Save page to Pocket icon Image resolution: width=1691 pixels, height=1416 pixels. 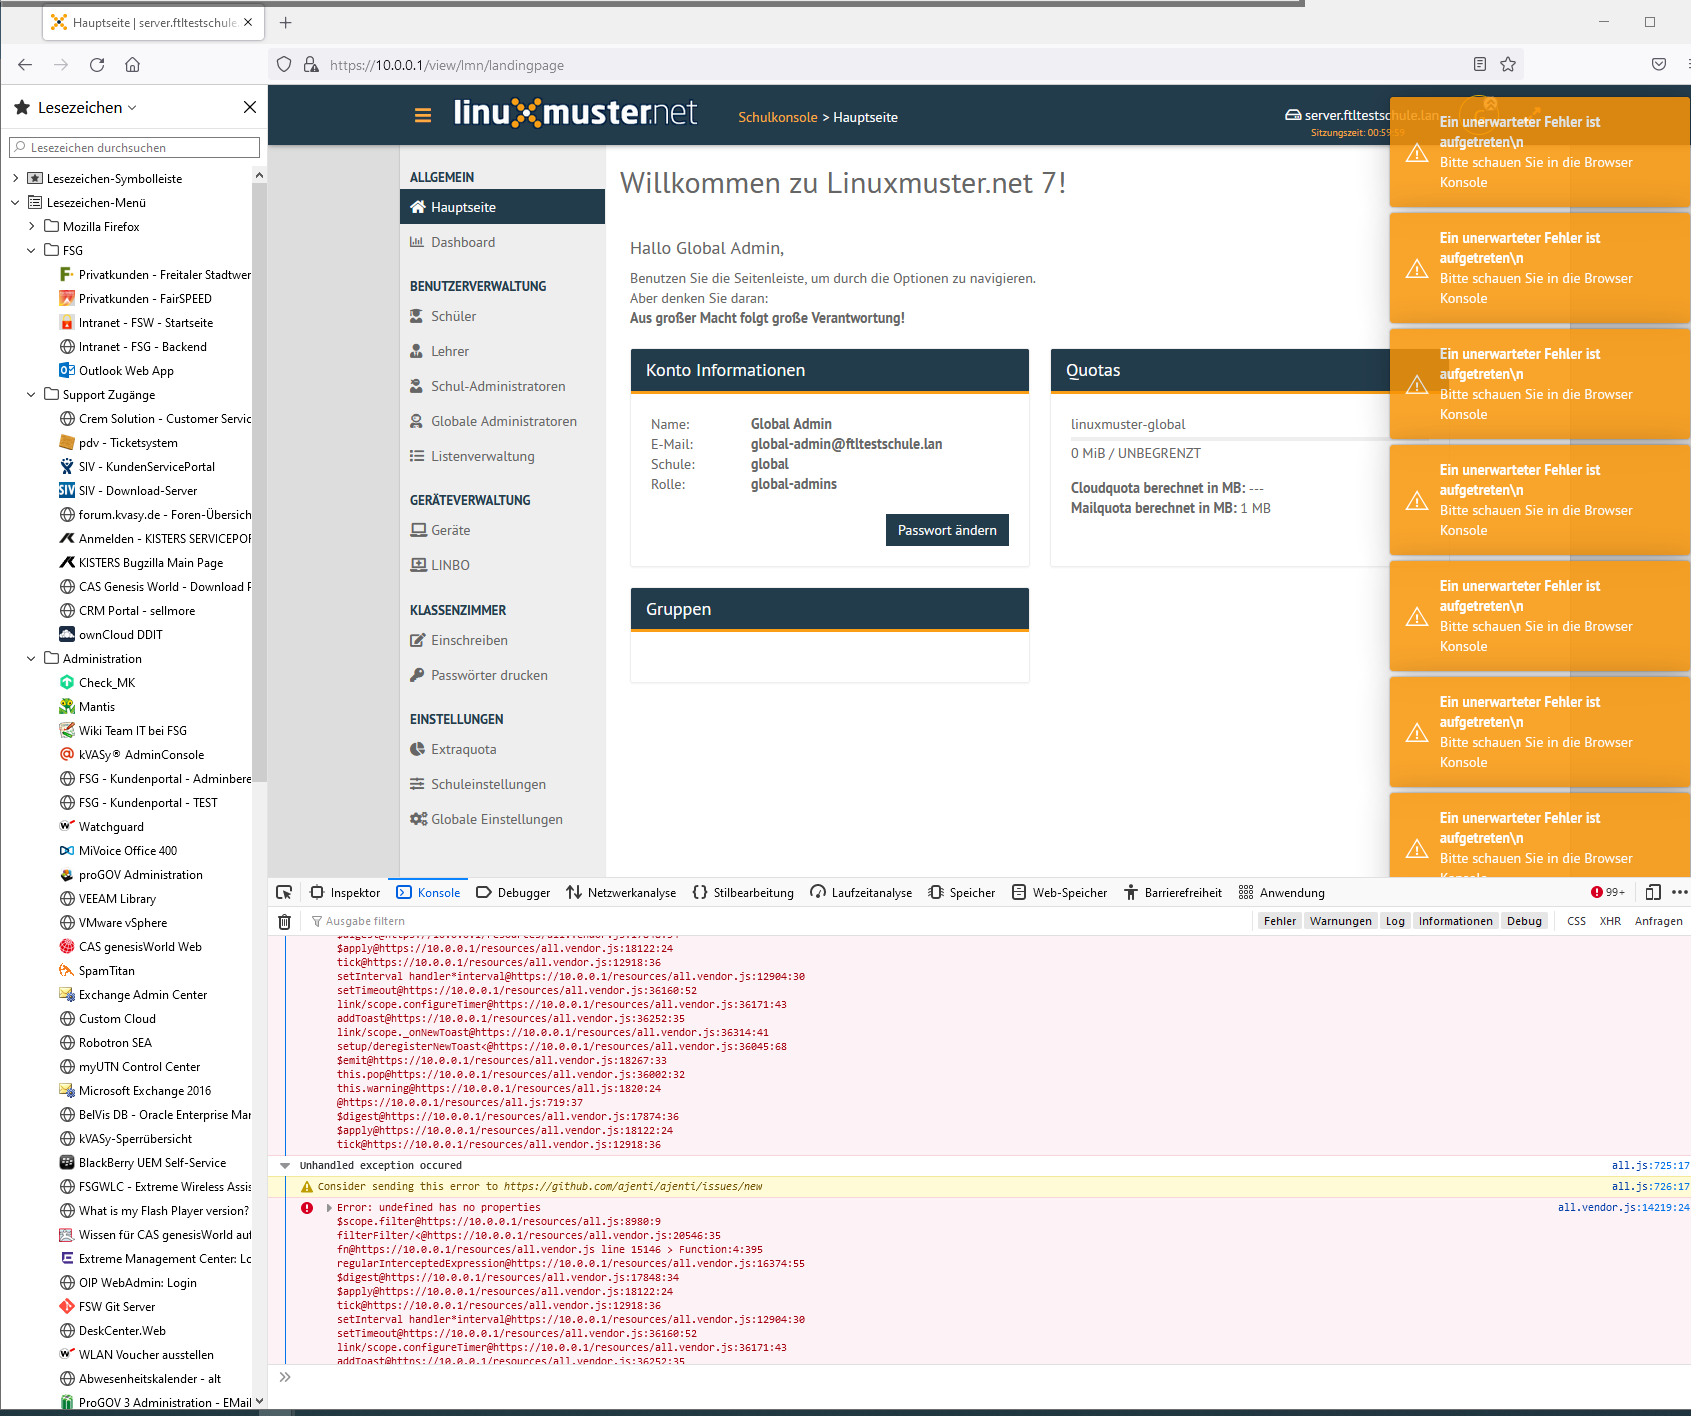coord(1659,65)
